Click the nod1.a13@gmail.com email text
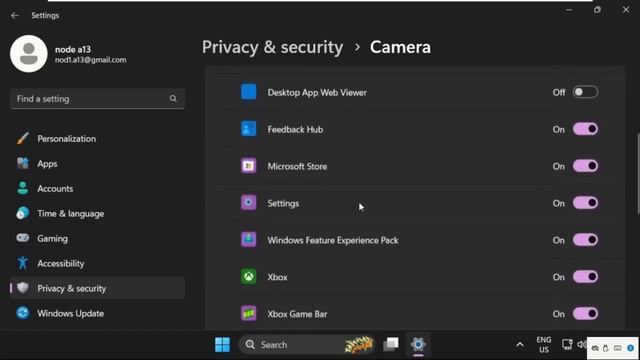The height and width of the screenshot is (360, 640). click(91, 60)
